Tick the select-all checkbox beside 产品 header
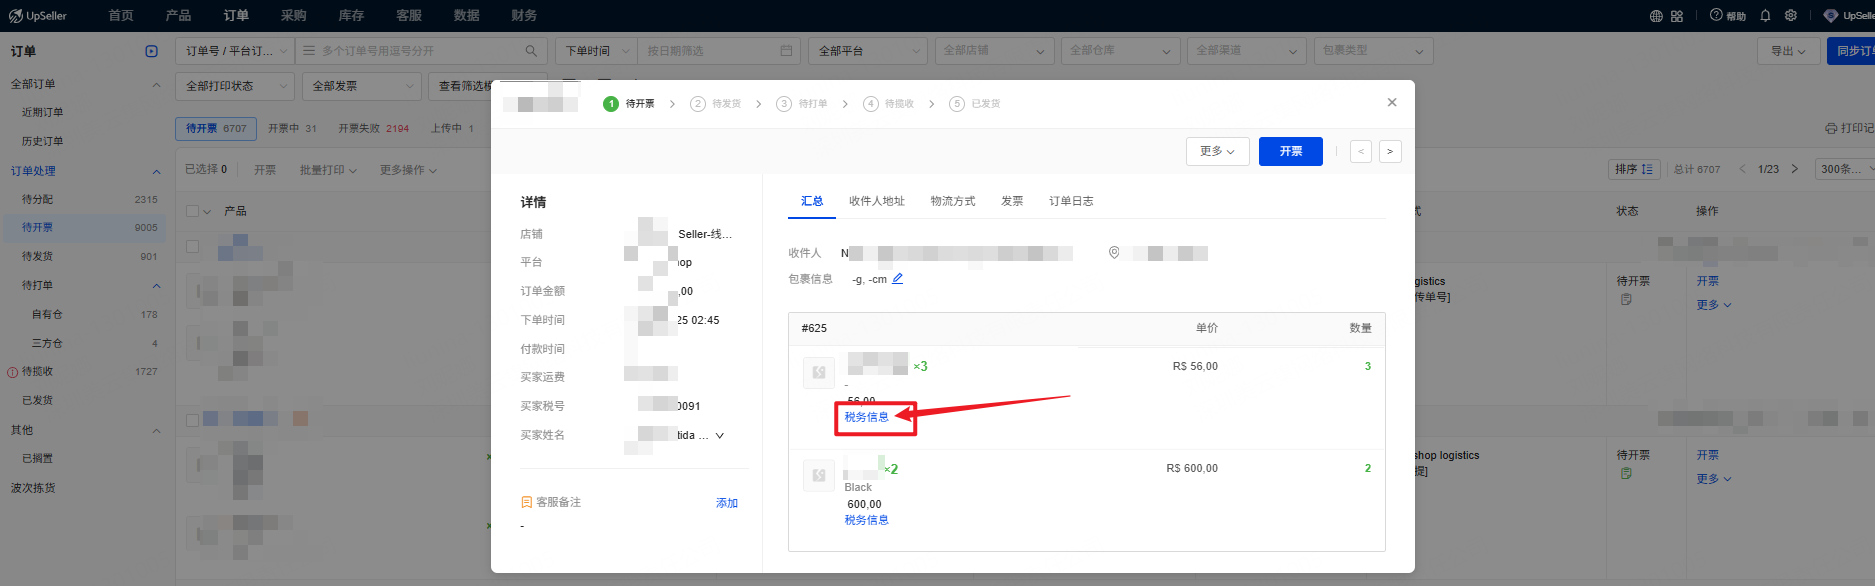This screenshot has width=1875, height=586. pos(193,211)
